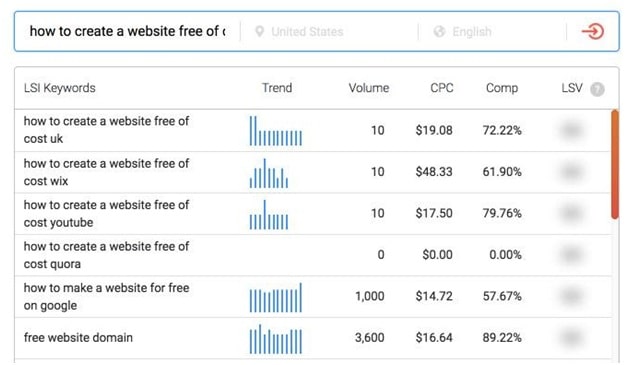Click volume 10 in 'cost wix' row
The image size is (628, 365).
coord(377,171)
